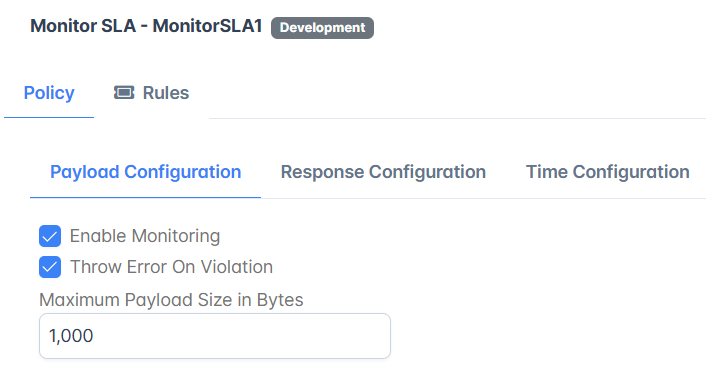Image resolution: width=706 pixels, height=390 pixels.
Task: Focus the Maximum Payload Size input field
Action: tap(215, 336)
